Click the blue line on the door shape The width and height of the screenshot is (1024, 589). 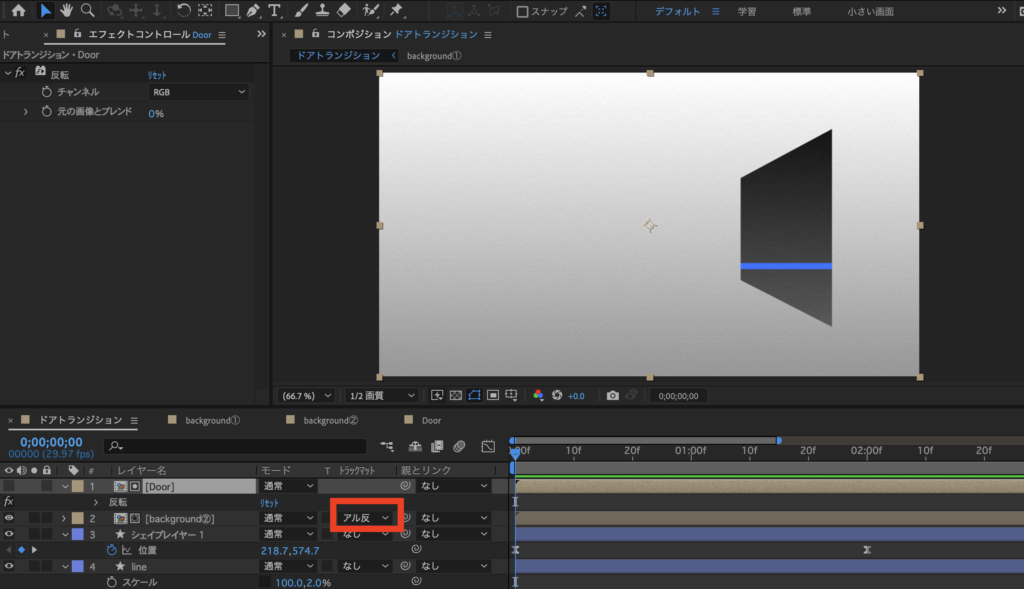786,266
